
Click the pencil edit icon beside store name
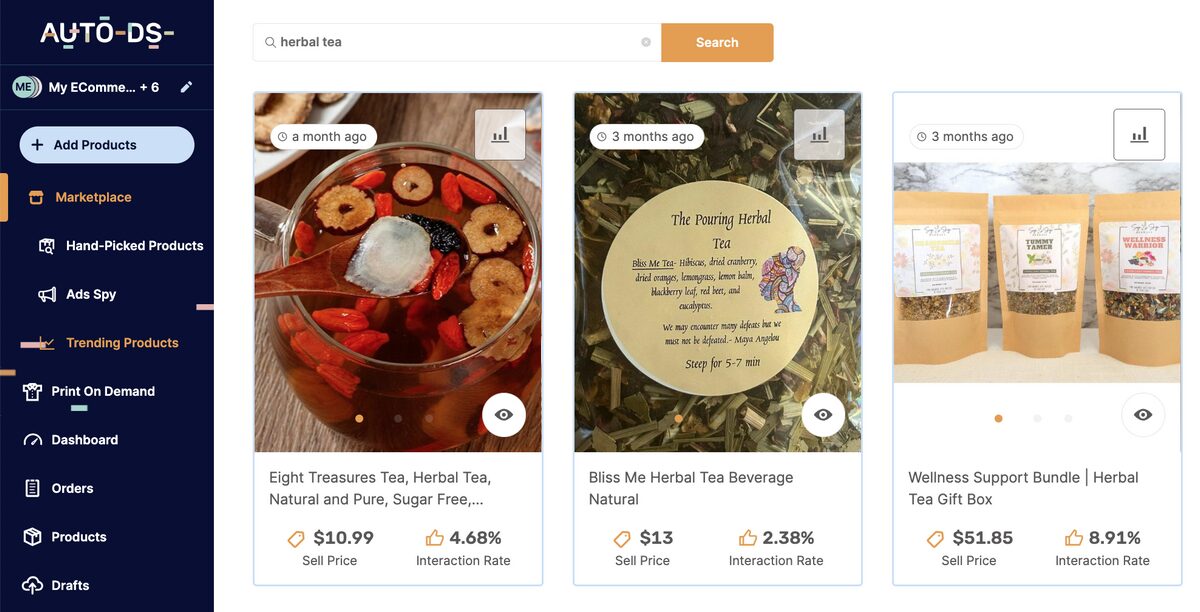click(x=186, y=87)
